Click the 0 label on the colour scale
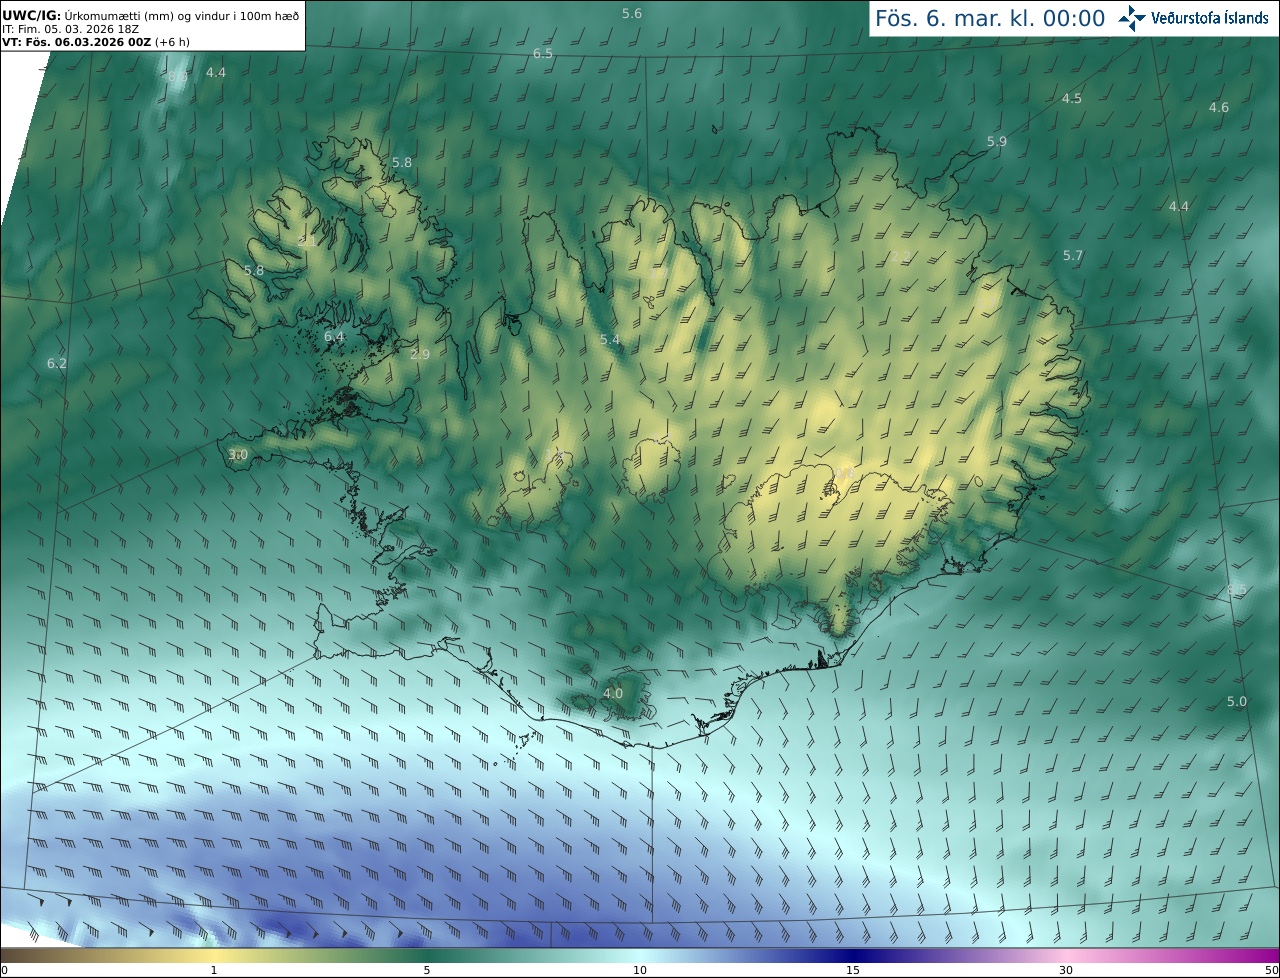 [4, 970]
